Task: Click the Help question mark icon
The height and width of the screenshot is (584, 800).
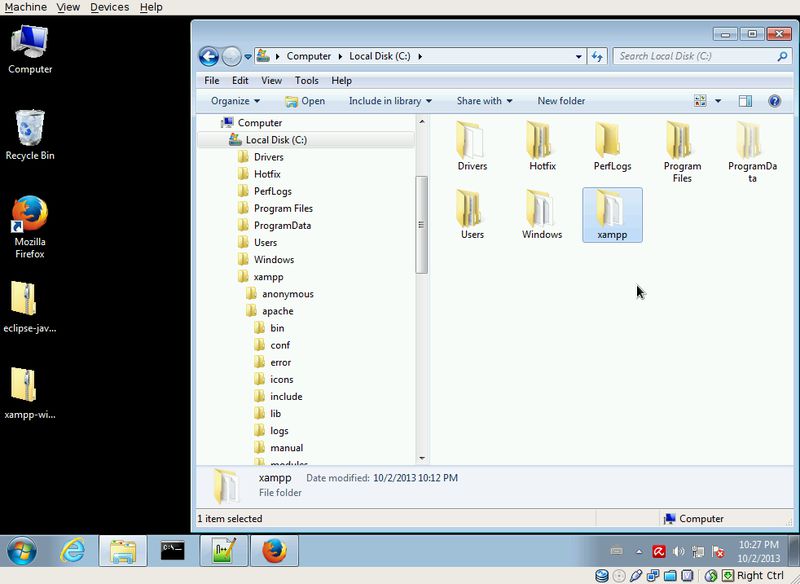Action: tap(774, 101)
